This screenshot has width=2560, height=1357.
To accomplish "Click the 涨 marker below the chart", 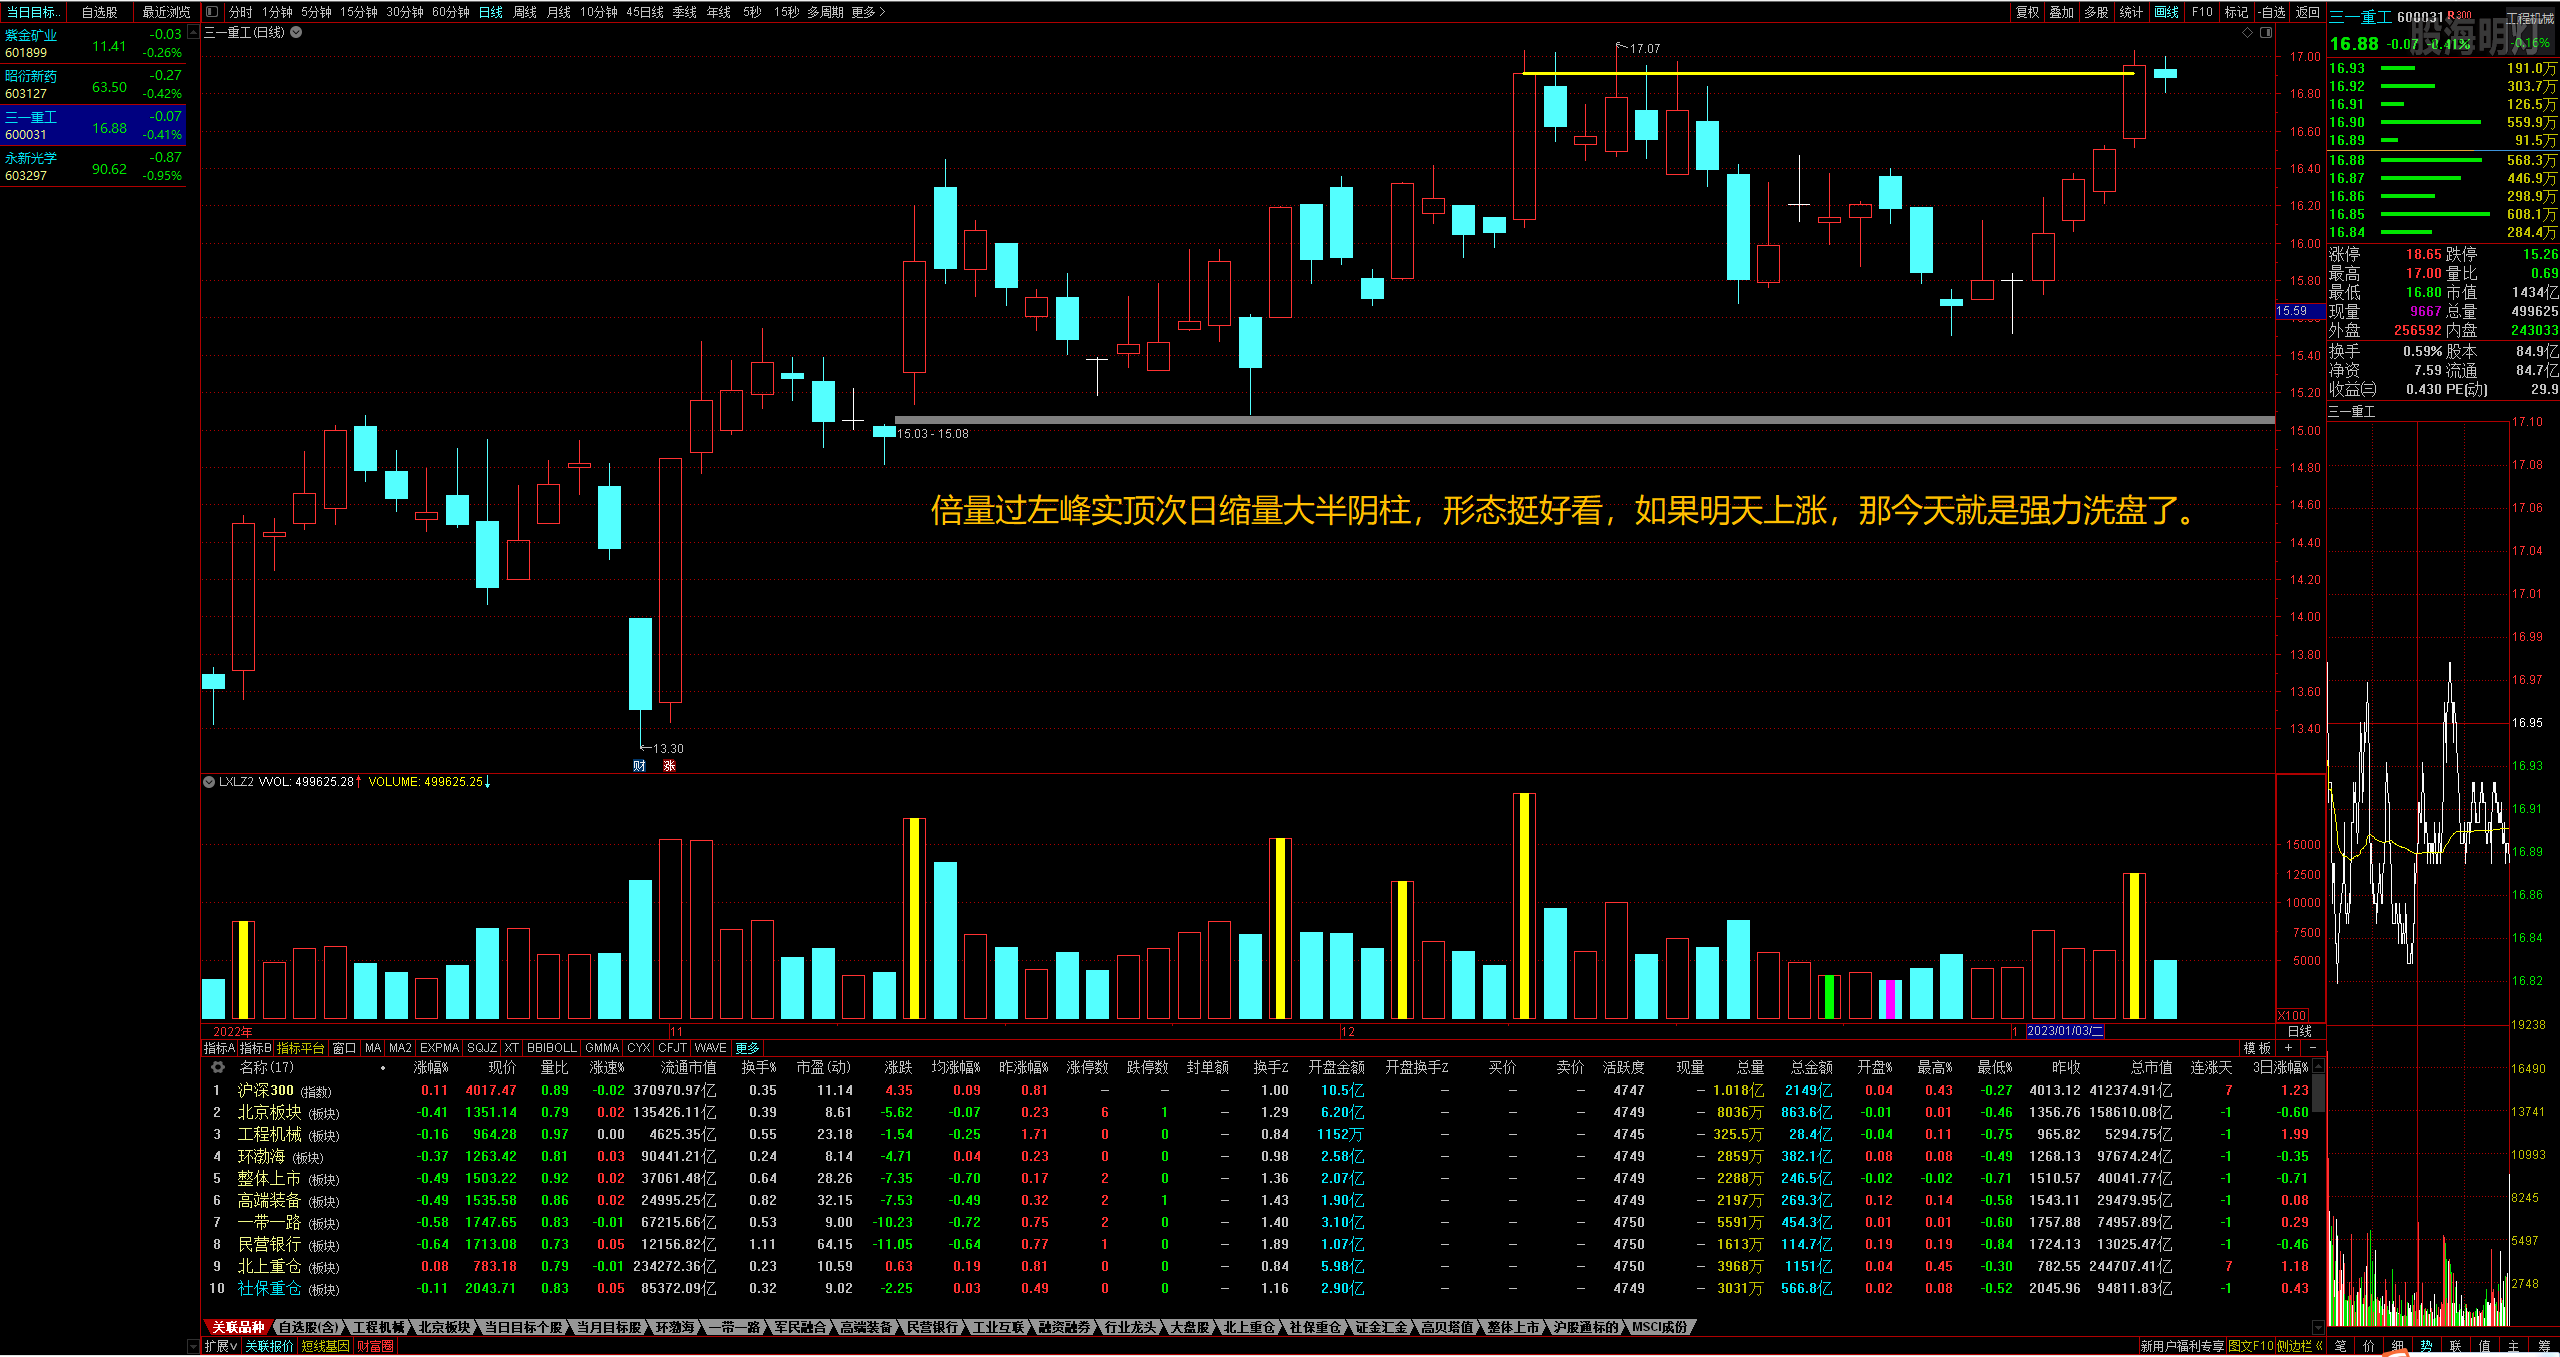I will tap(669, 765).
